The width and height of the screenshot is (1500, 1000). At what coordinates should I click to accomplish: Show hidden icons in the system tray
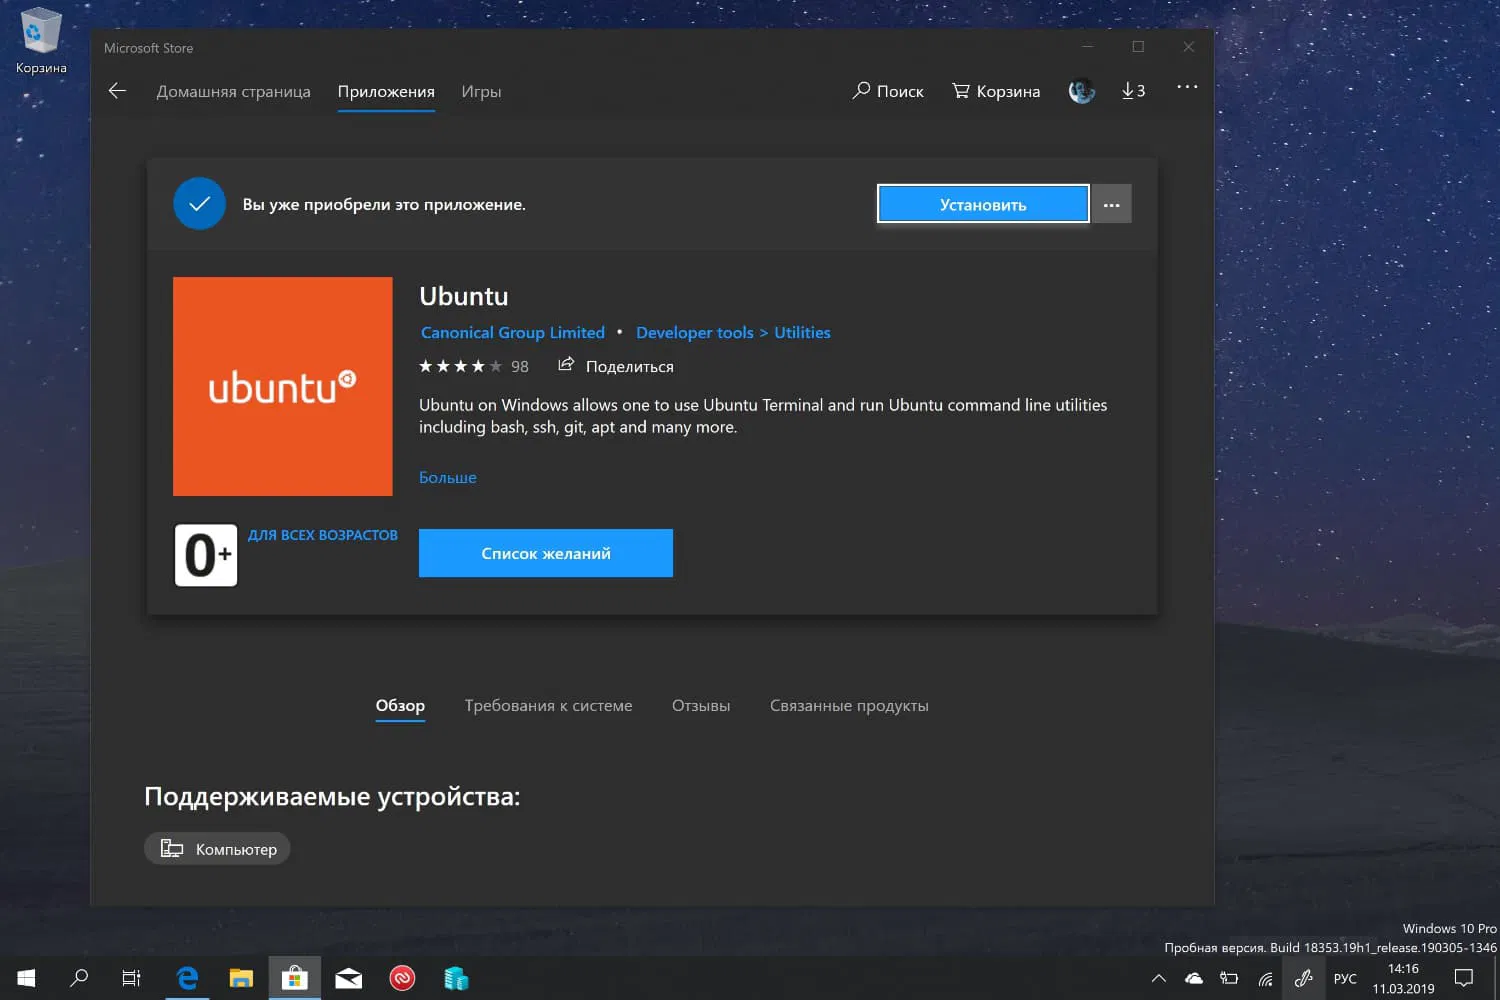pos(1158,978)
